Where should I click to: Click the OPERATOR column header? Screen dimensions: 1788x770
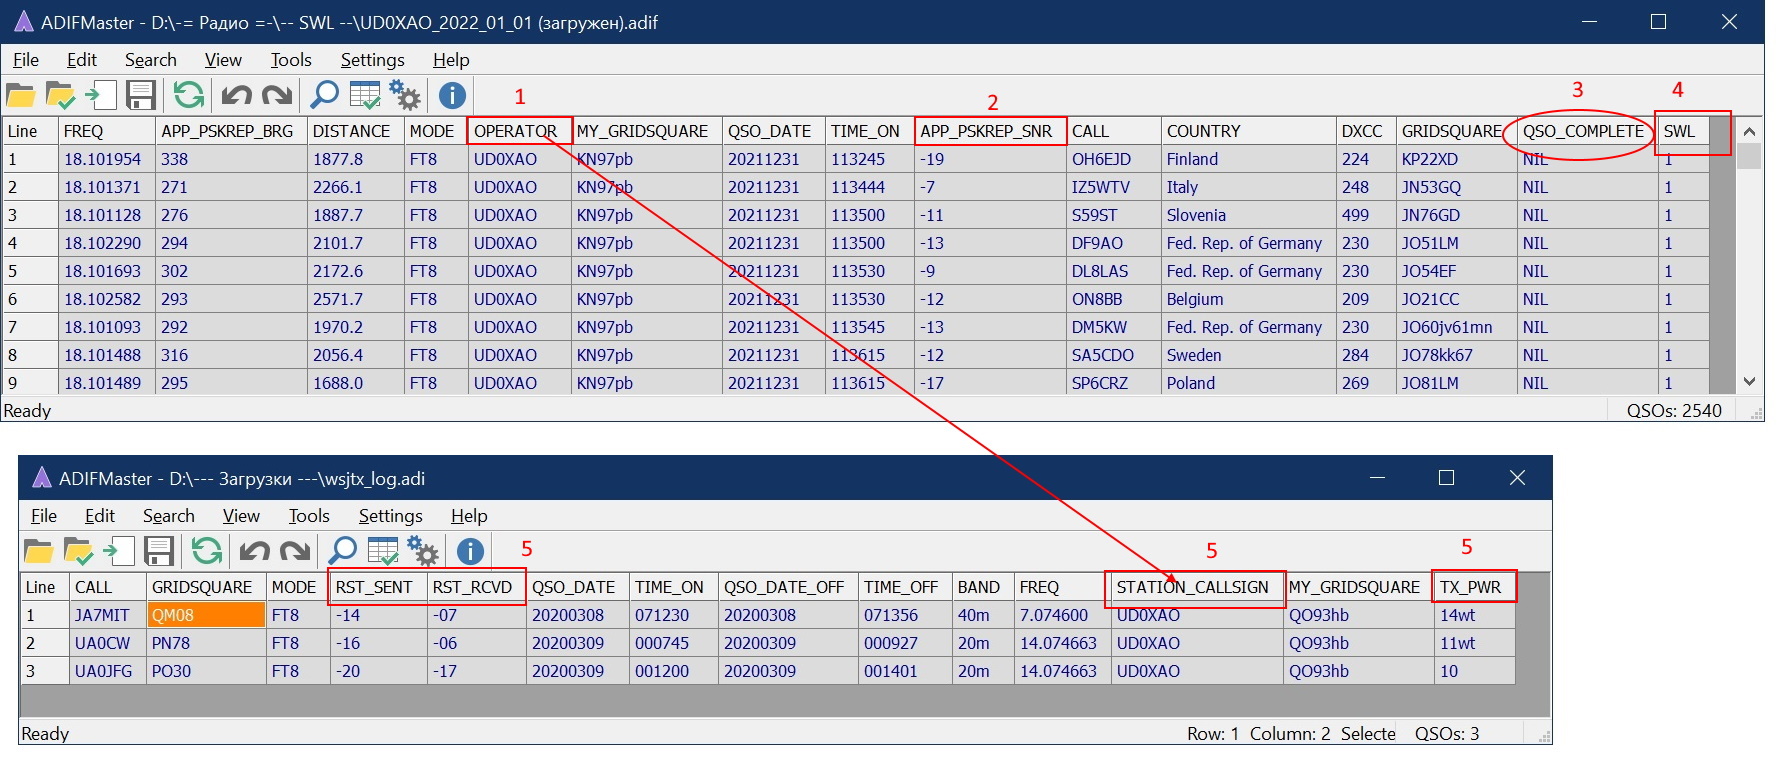pyautogui.click(x=520, y=131)
